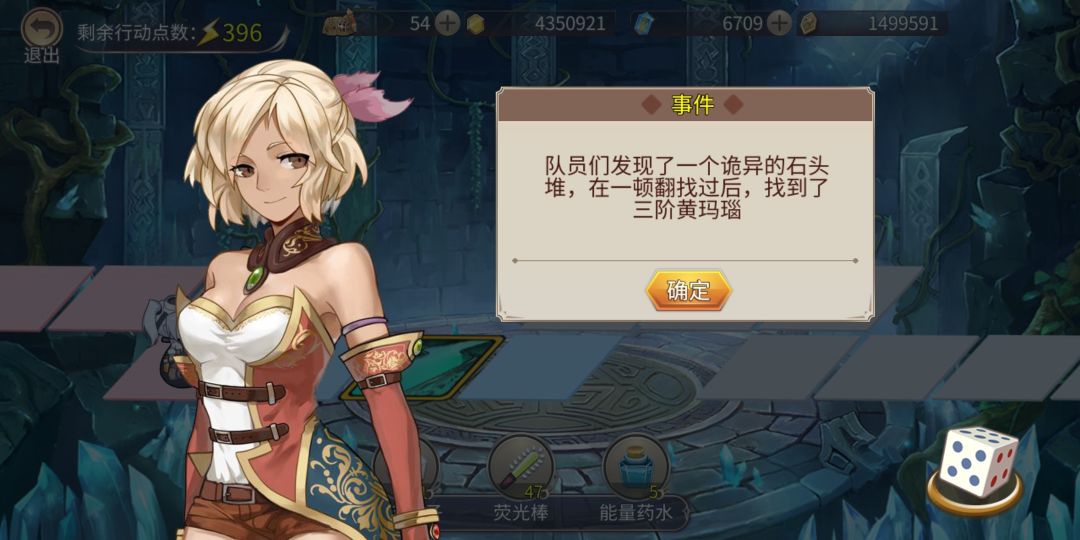Click the gold nugget currency icon
The height and width of the screenshot is (540, 1080).
click(475, 24)
